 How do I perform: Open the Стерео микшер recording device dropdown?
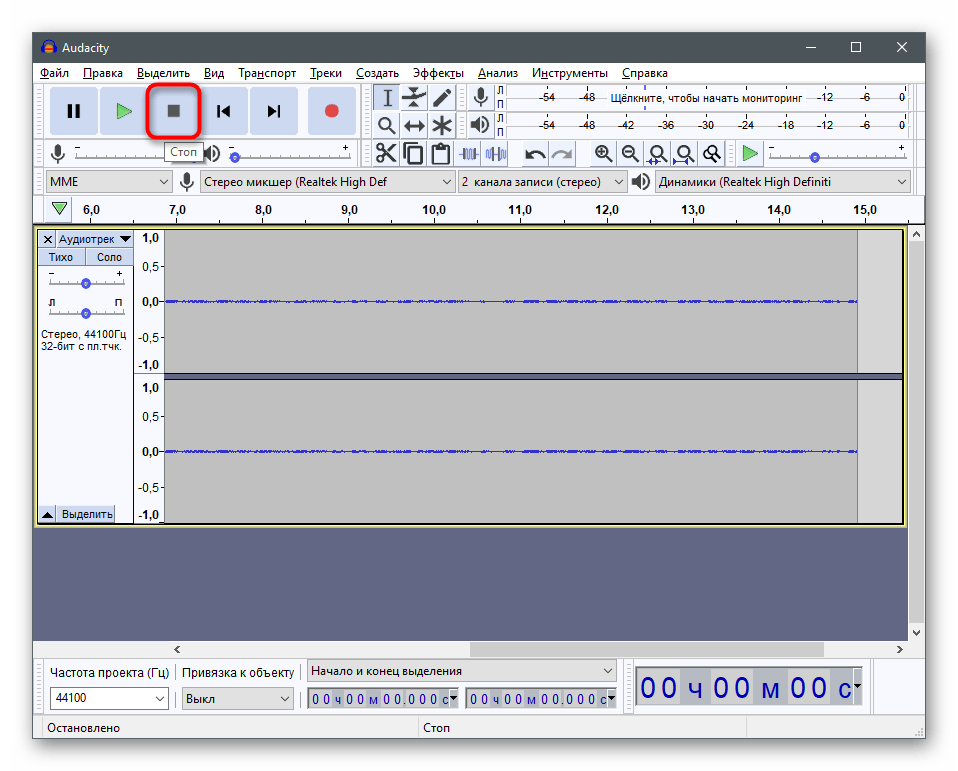pyautogui.click(x=327, y=182)
